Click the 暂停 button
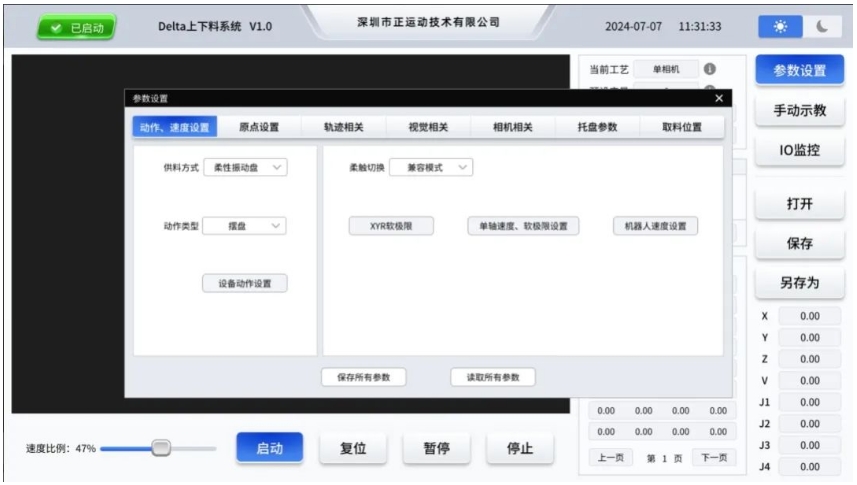This screenshot has height=485, width=857. coord(437,448)
